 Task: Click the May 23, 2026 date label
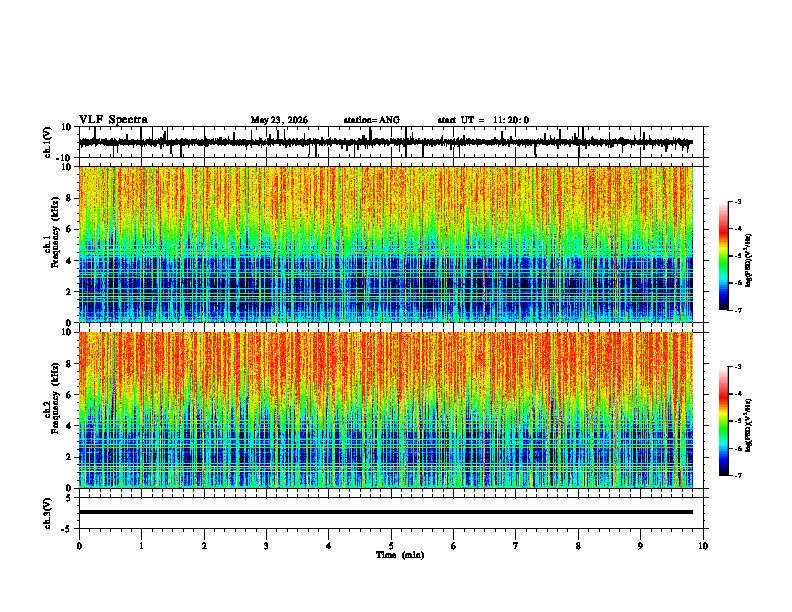[279, 120]
